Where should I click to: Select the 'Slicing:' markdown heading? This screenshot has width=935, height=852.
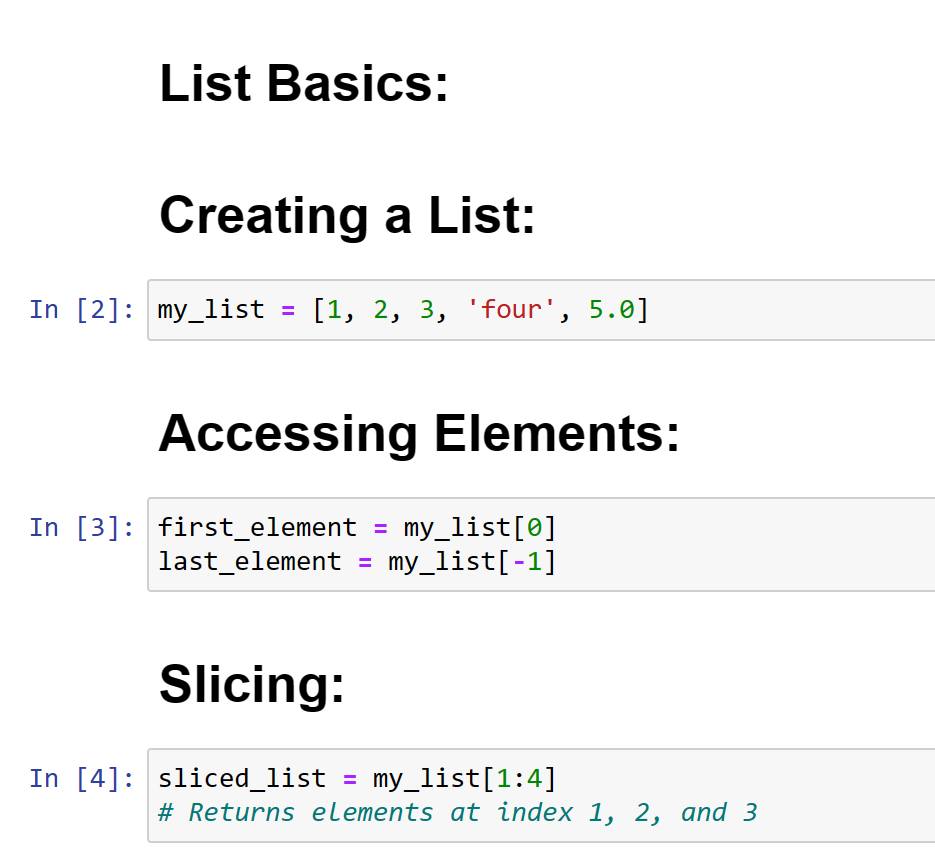[252, 684]
